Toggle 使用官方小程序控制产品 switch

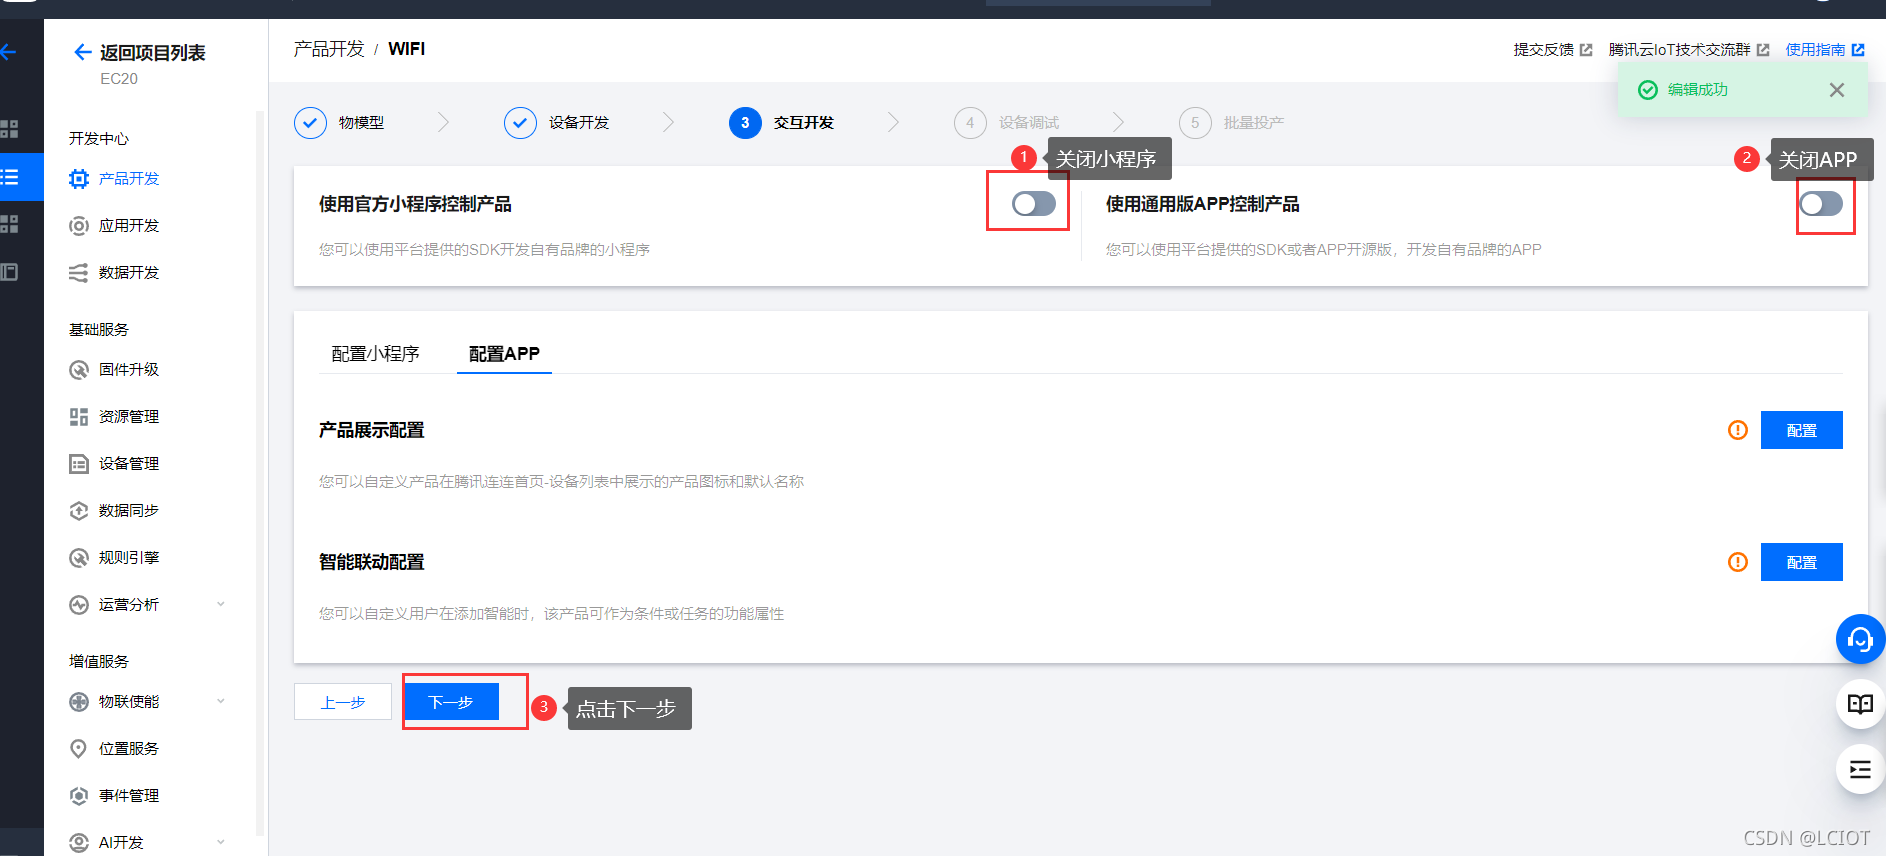[x=1034, y=204]
